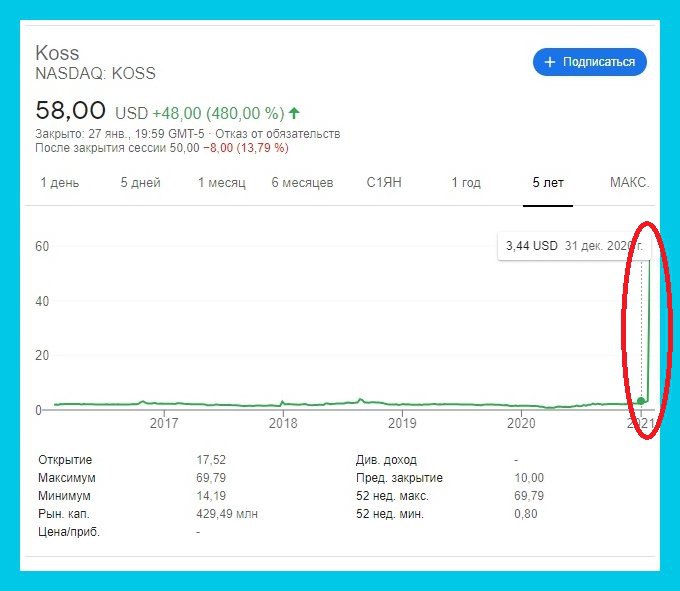Select the 1 месяц chart tab
Image resolution: width=680 pixels, height=591 pixels.
tap(222, 183)
